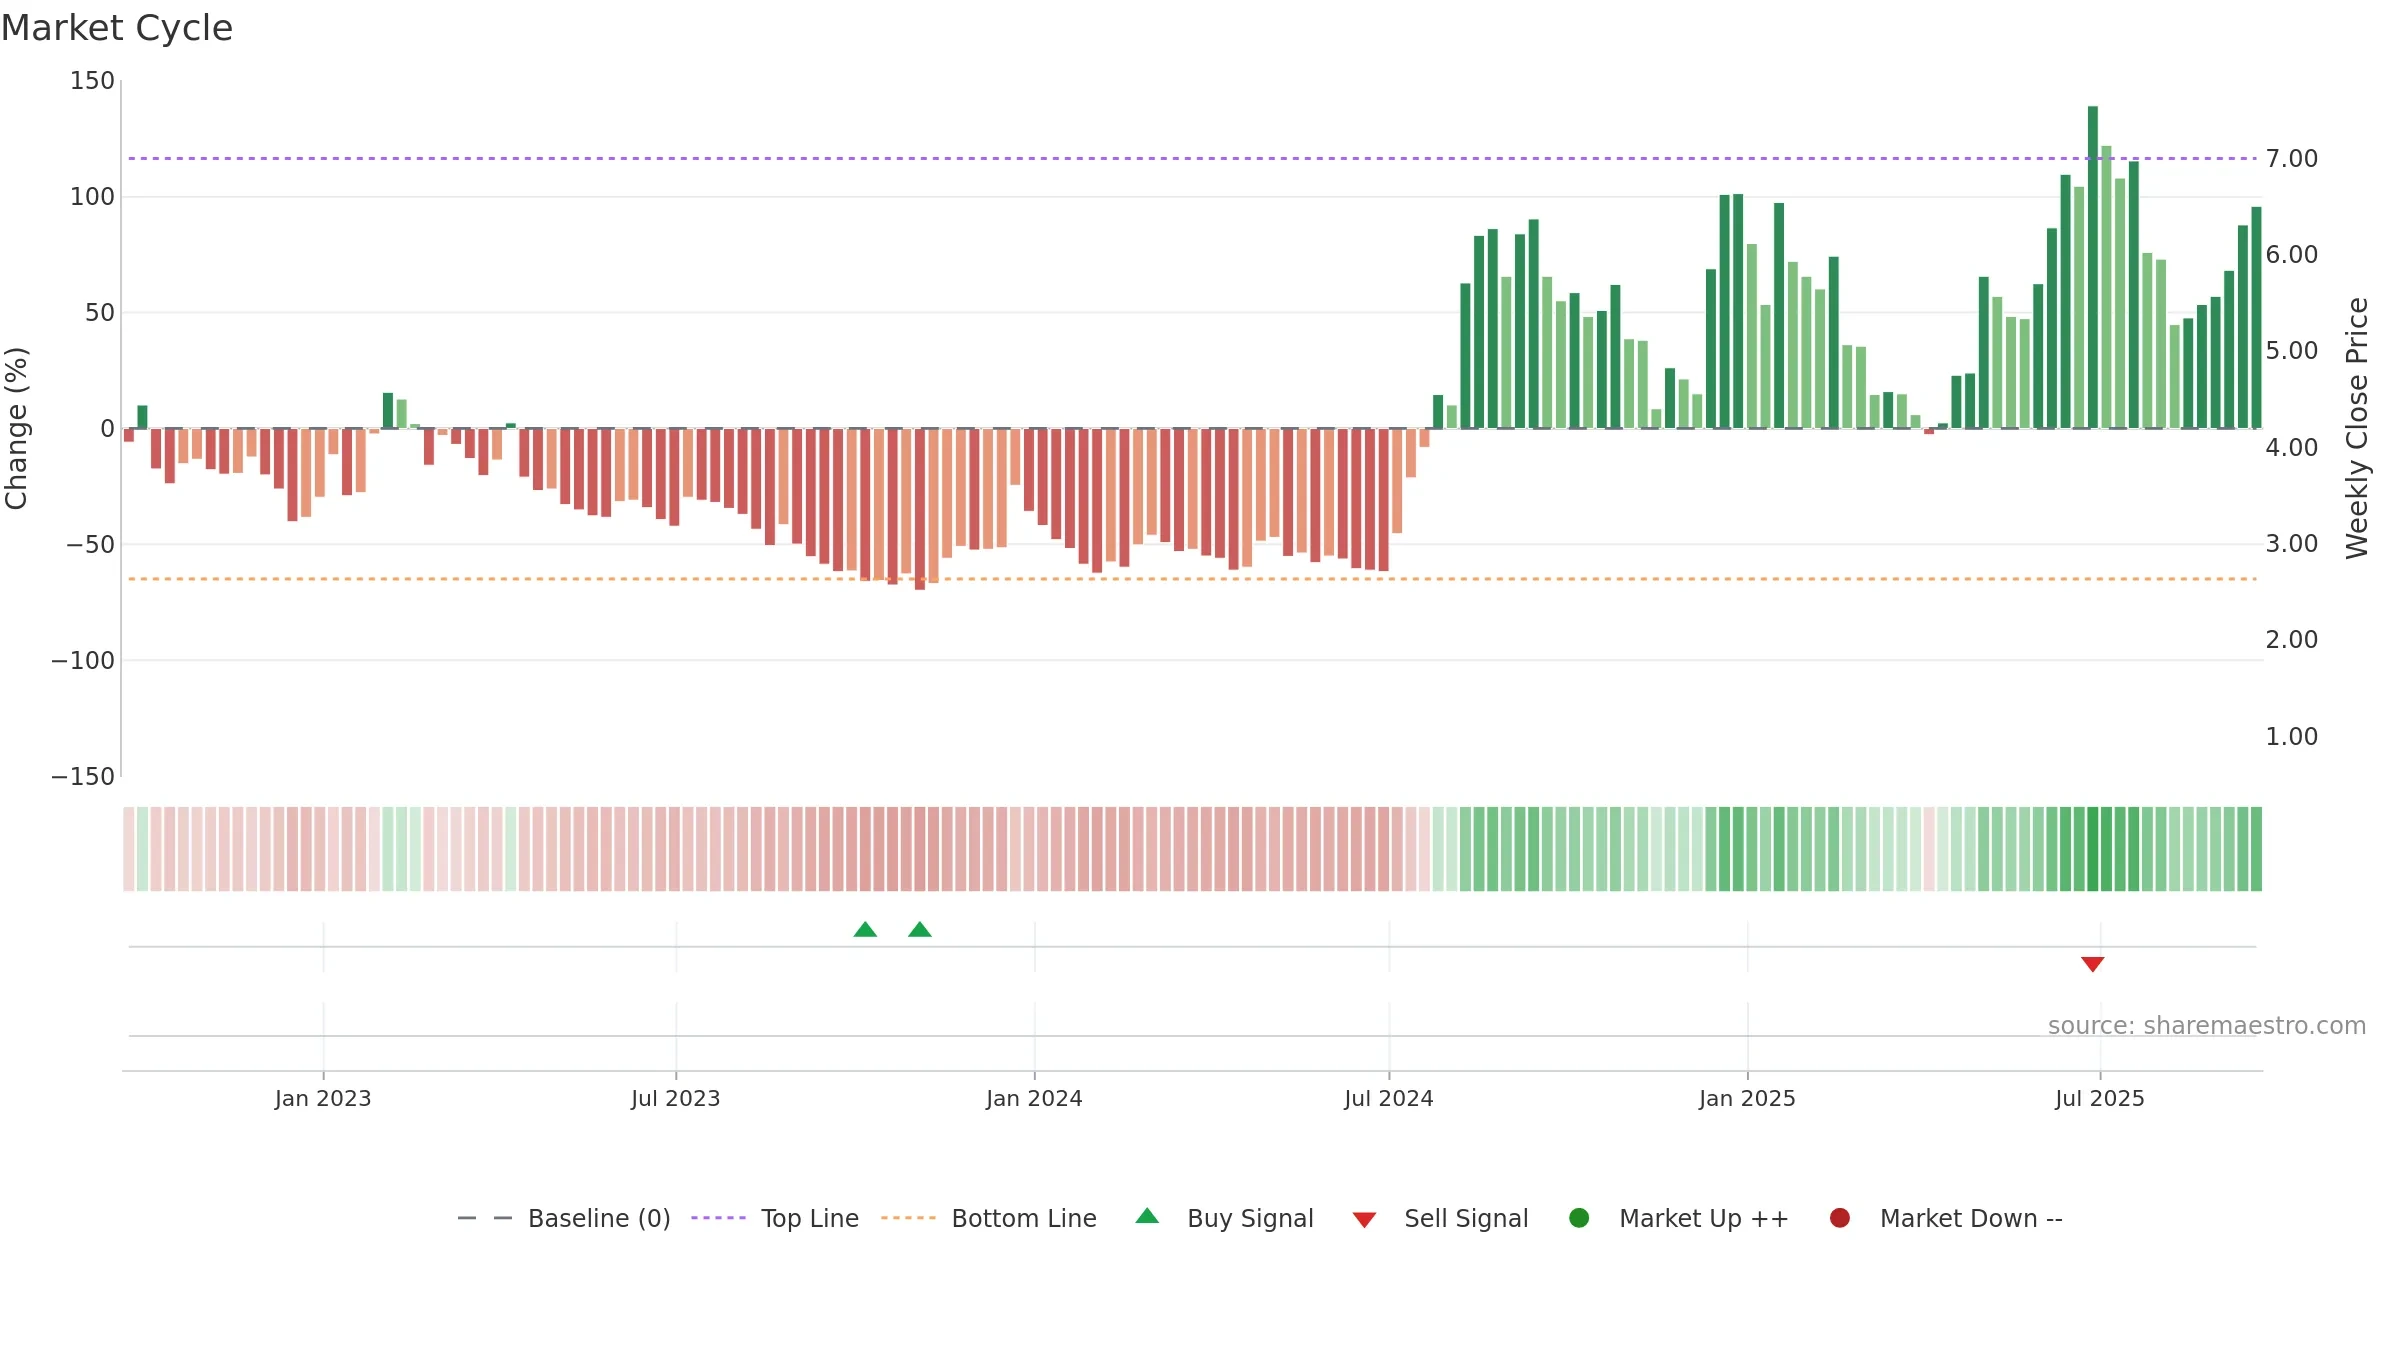Click the Jul 2025 axis label

2100,1098
